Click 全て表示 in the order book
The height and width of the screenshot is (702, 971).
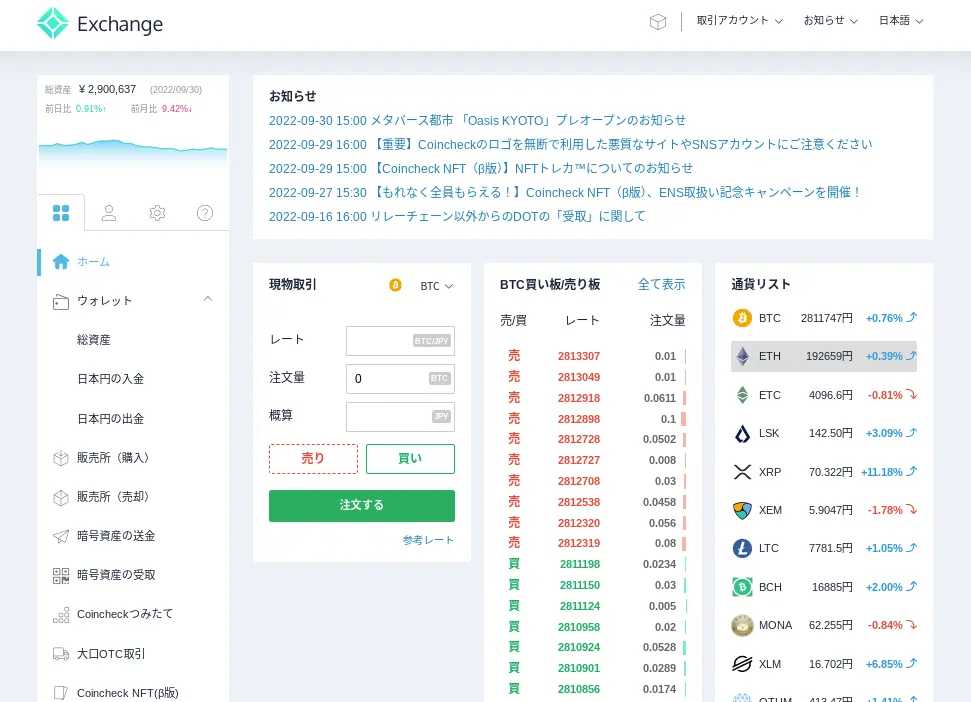pyautogui.click(x=661, y=284)
